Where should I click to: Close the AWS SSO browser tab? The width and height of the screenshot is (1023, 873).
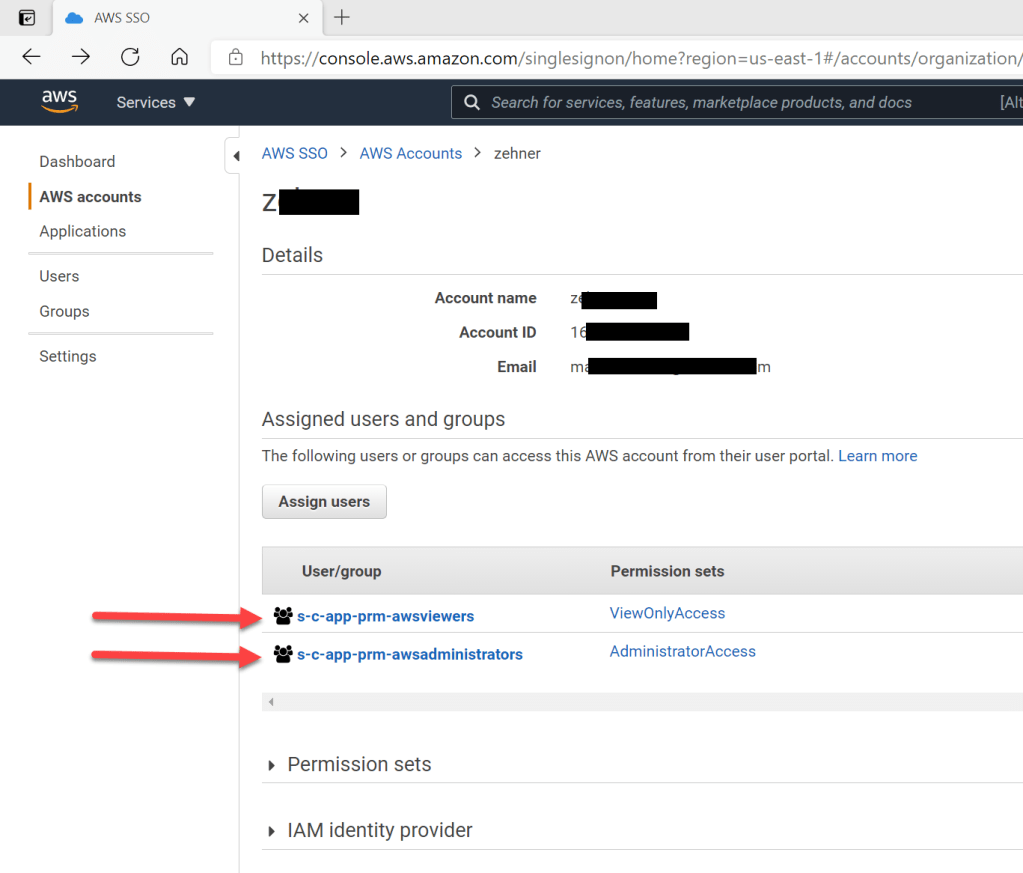tap(304, 18)
